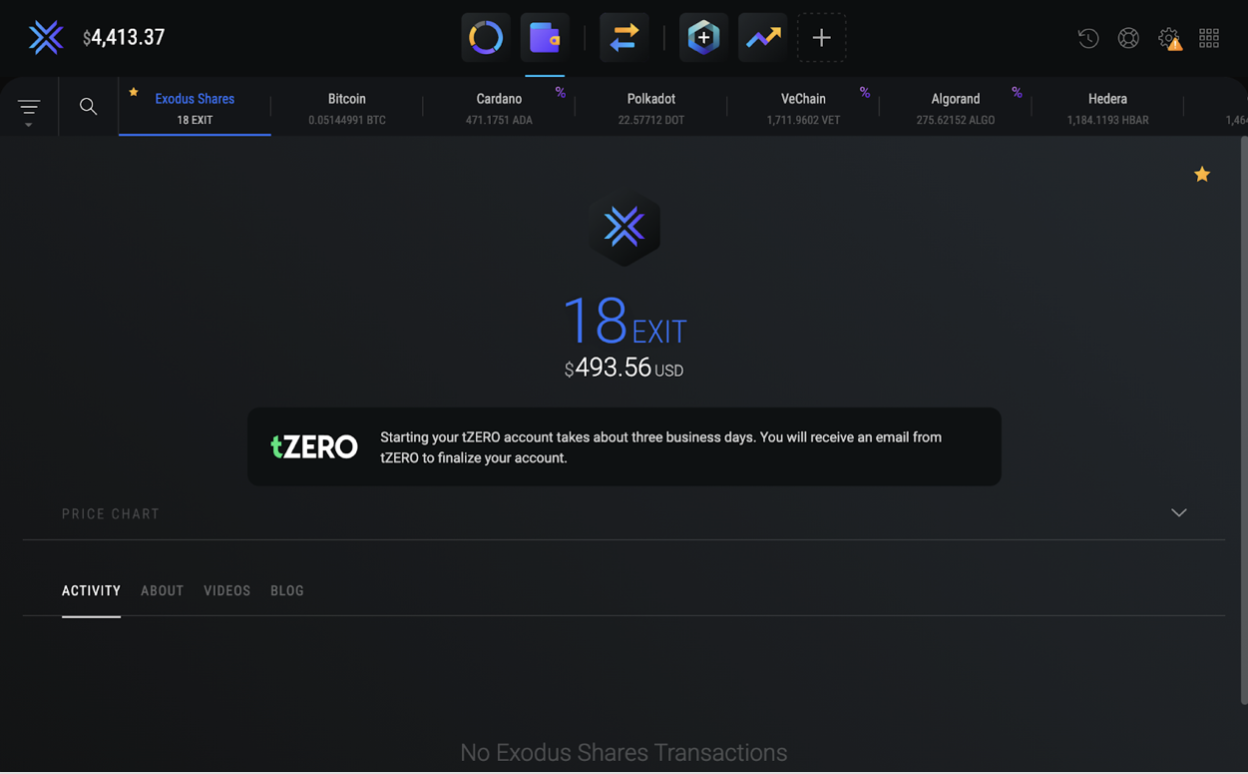Click the tZERO logo in banner

(314, 446)
